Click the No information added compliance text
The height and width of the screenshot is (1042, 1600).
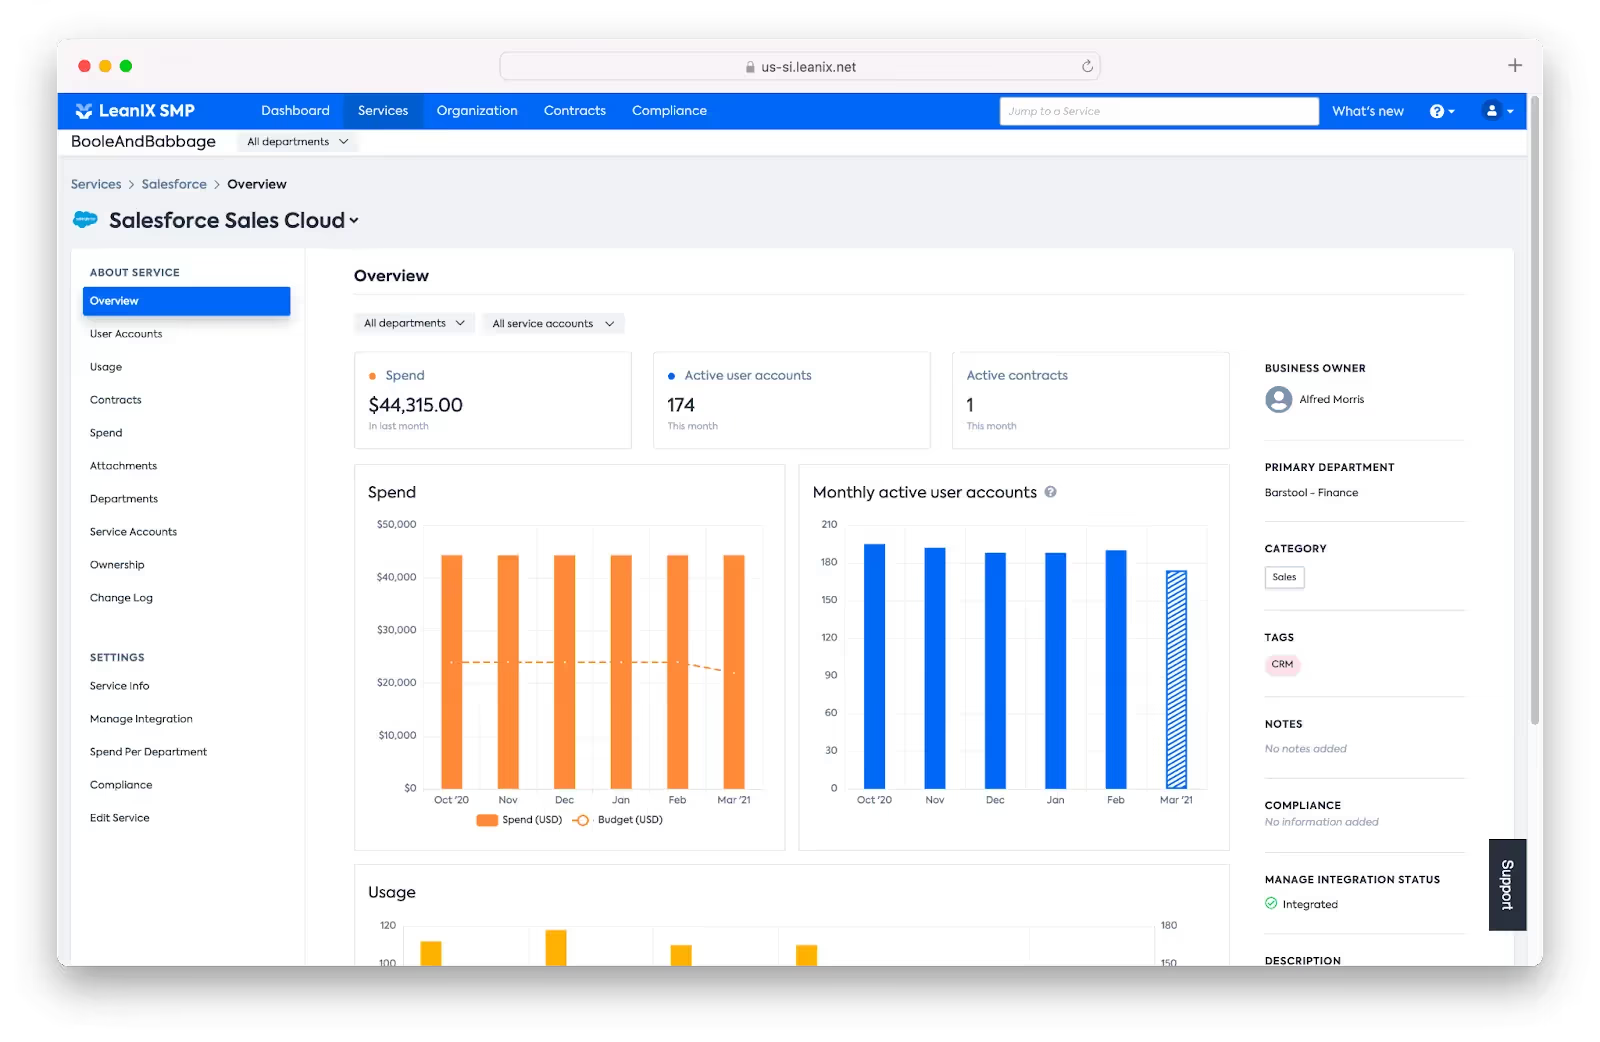pyautogui.click(x=1321, y=822)
